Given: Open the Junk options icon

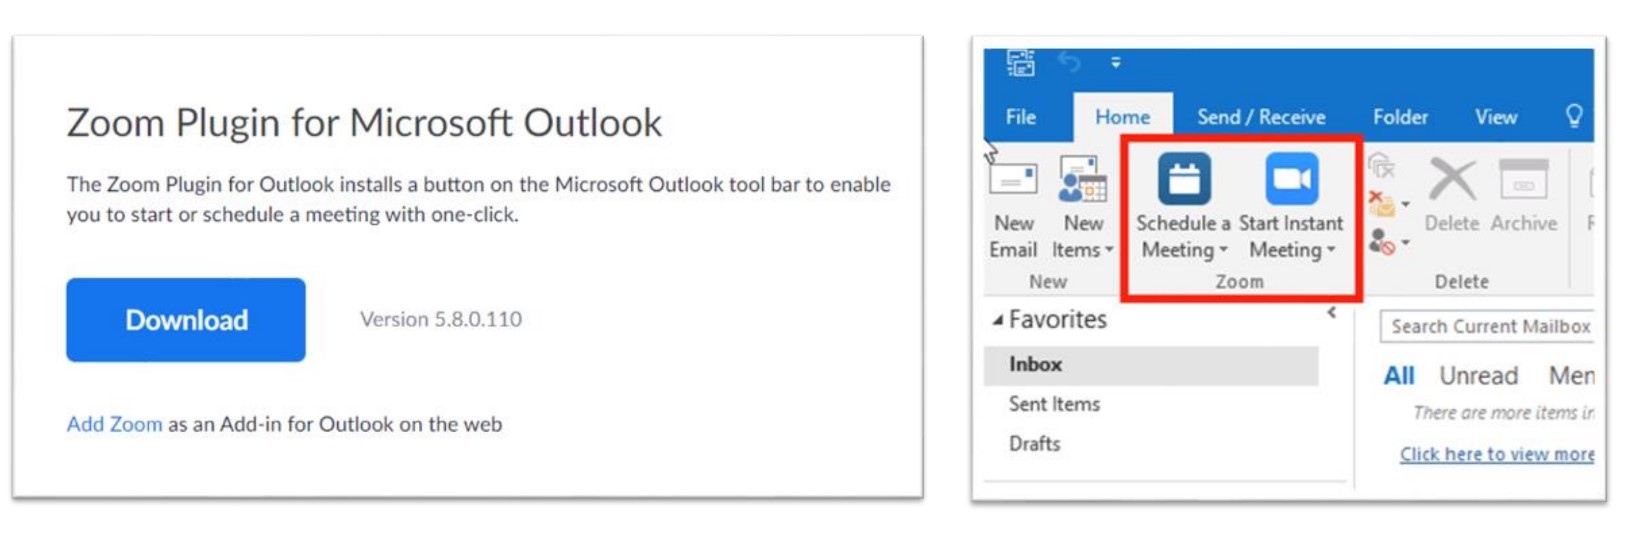Looking at the screenshot, I should pyautogui.click(x=1386, y=242).
